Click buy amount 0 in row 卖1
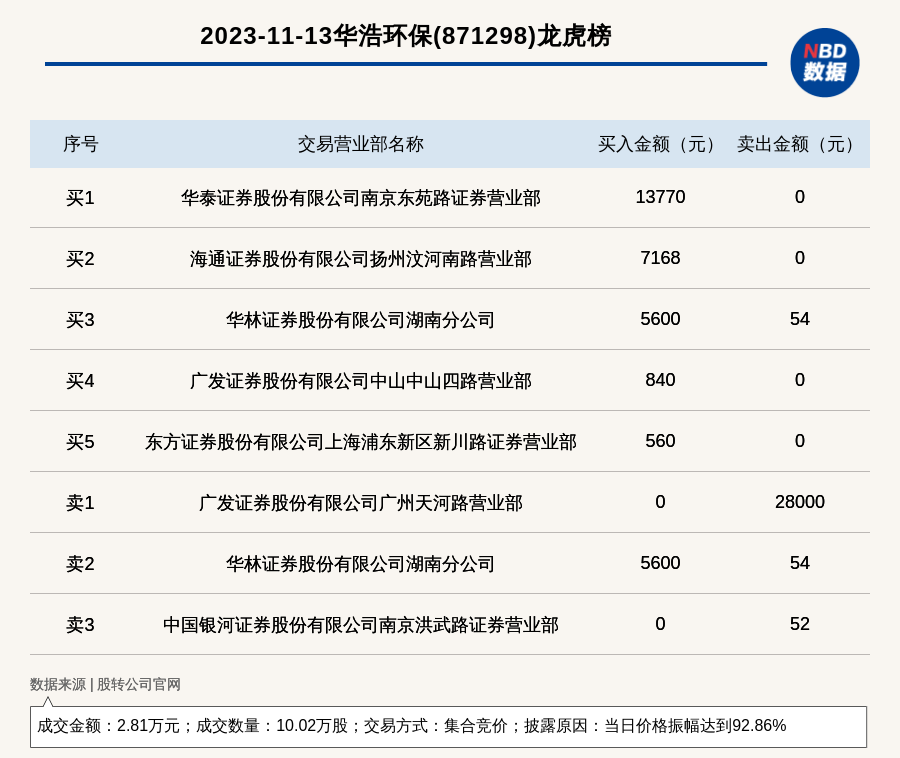 (x=660, y=502)
